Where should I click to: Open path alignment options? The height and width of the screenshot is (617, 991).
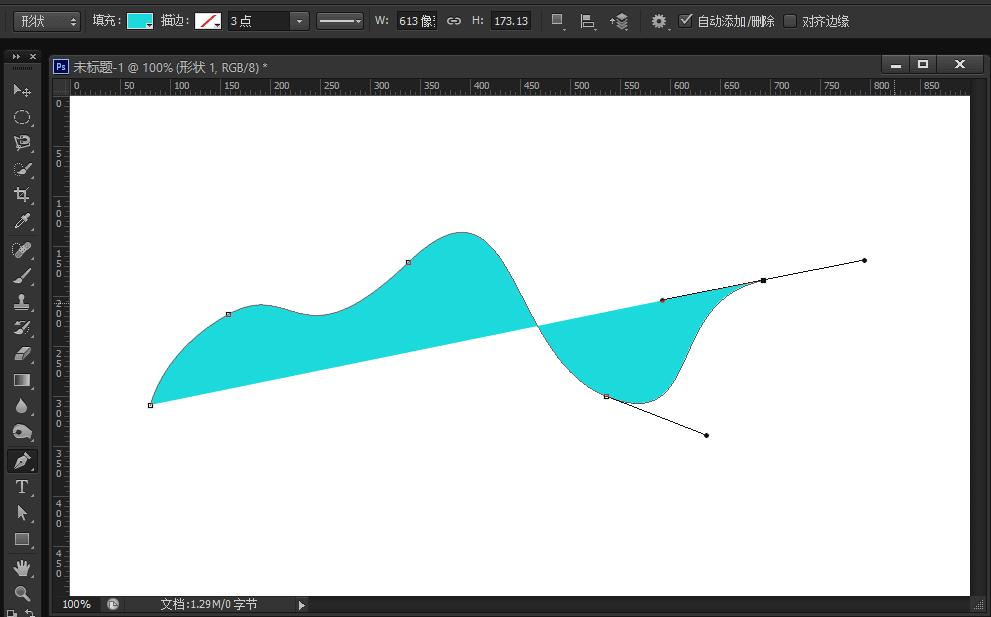click(588, 21)
